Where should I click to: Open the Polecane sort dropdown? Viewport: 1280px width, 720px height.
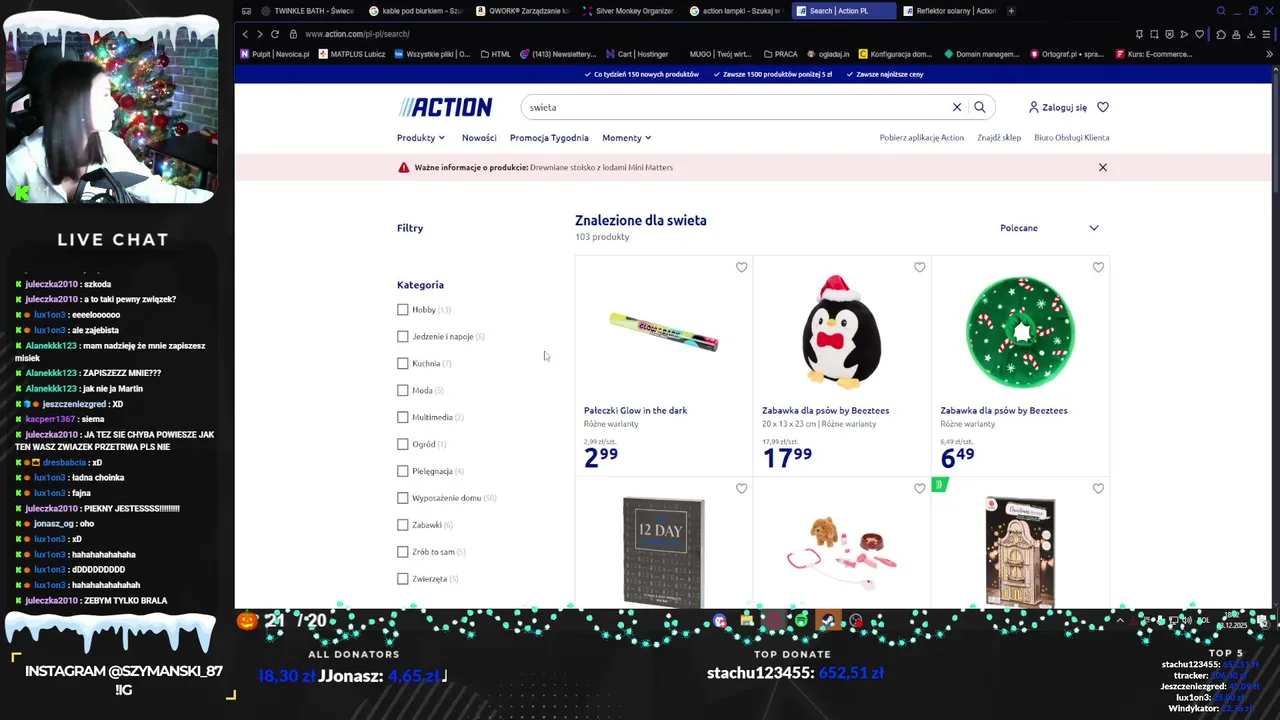tap(1049, 228)
